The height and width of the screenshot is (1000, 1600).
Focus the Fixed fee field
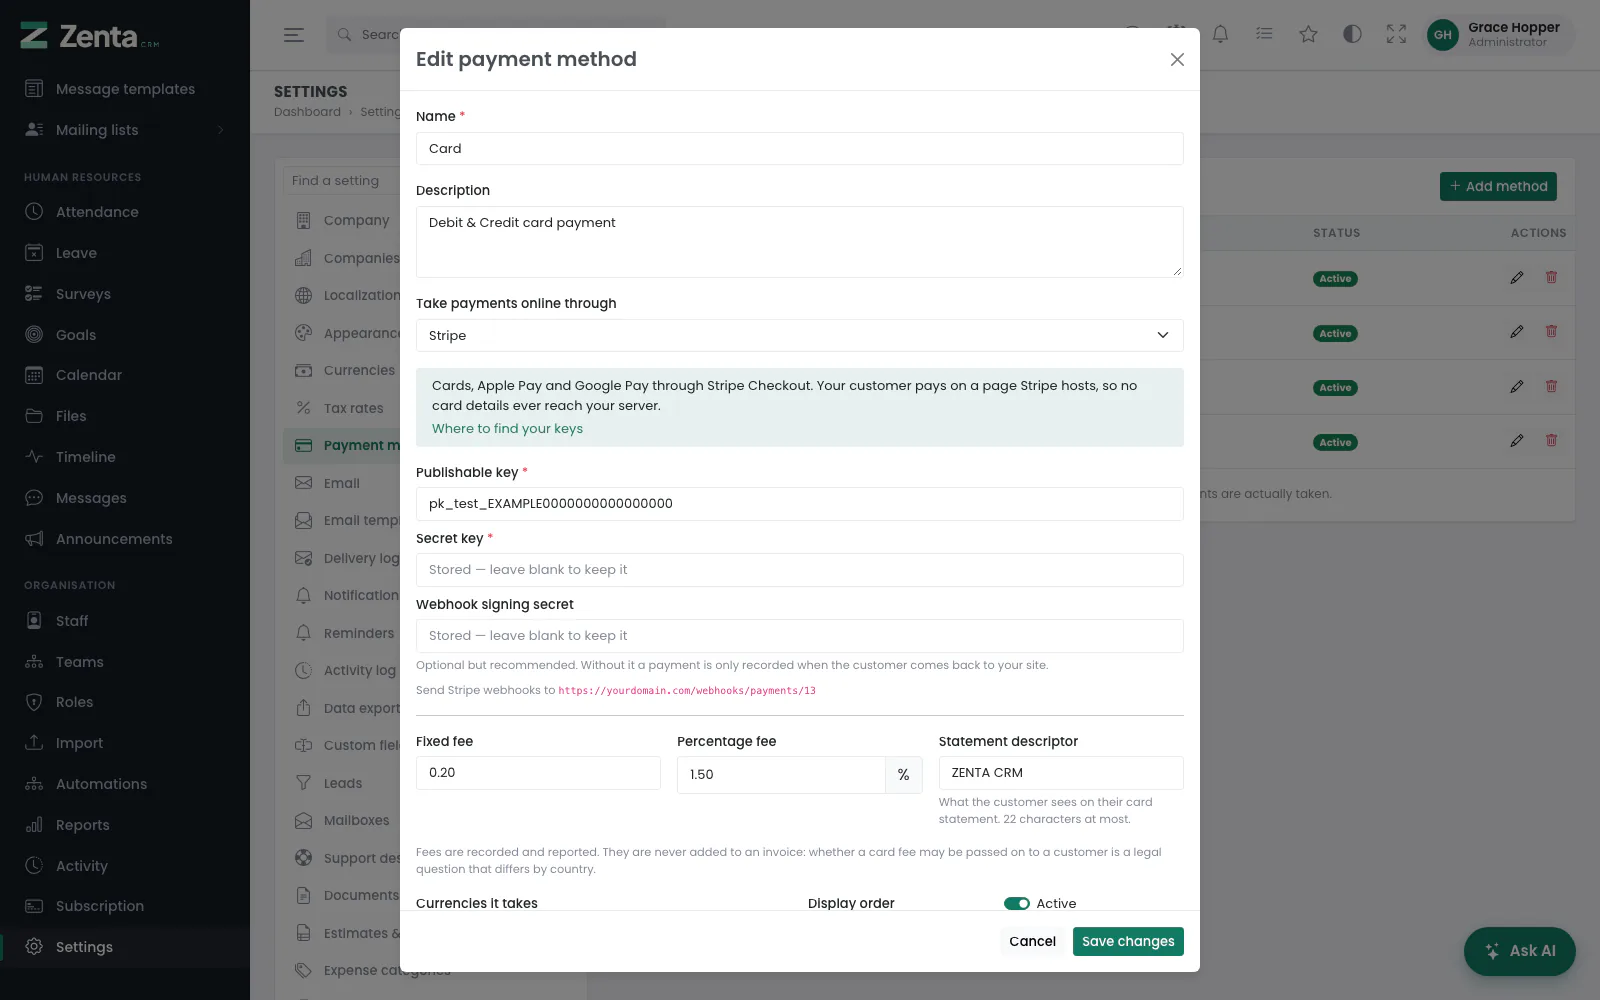(538, 773)
